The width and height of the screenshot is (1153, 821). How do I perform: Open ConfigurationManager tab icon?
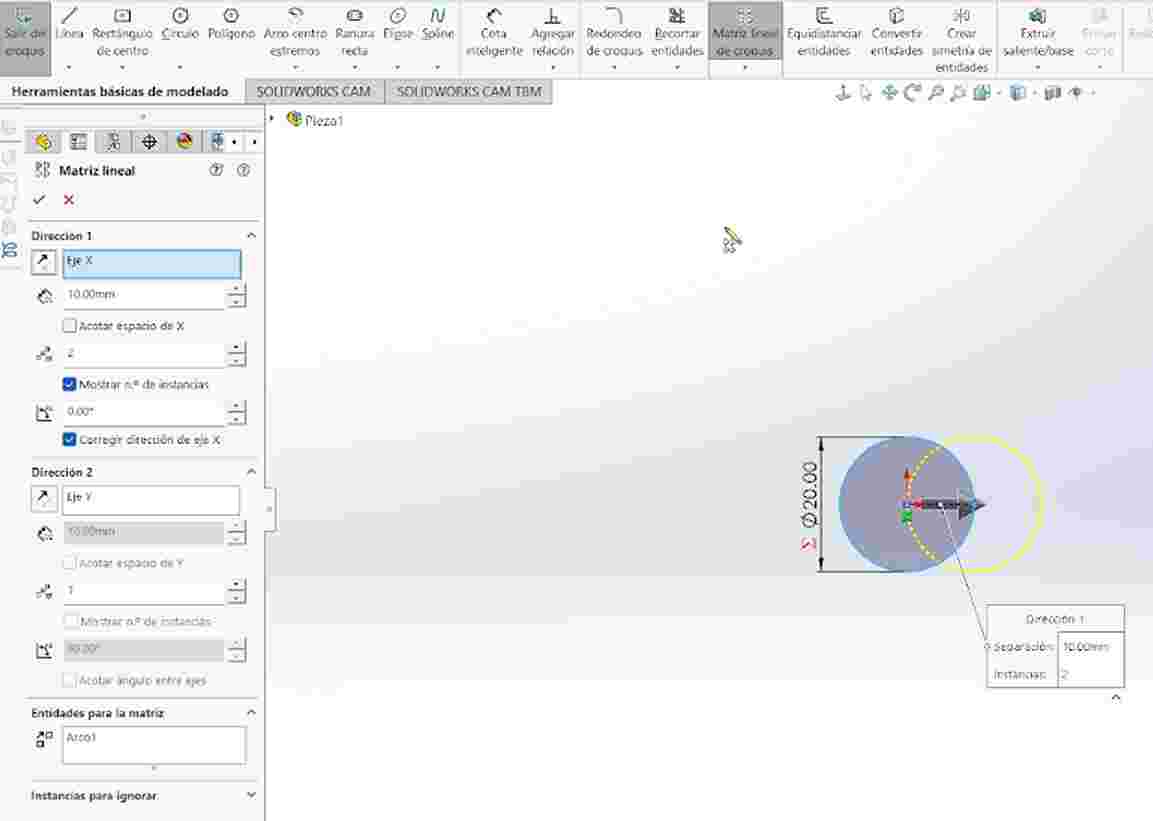[113, 141]
